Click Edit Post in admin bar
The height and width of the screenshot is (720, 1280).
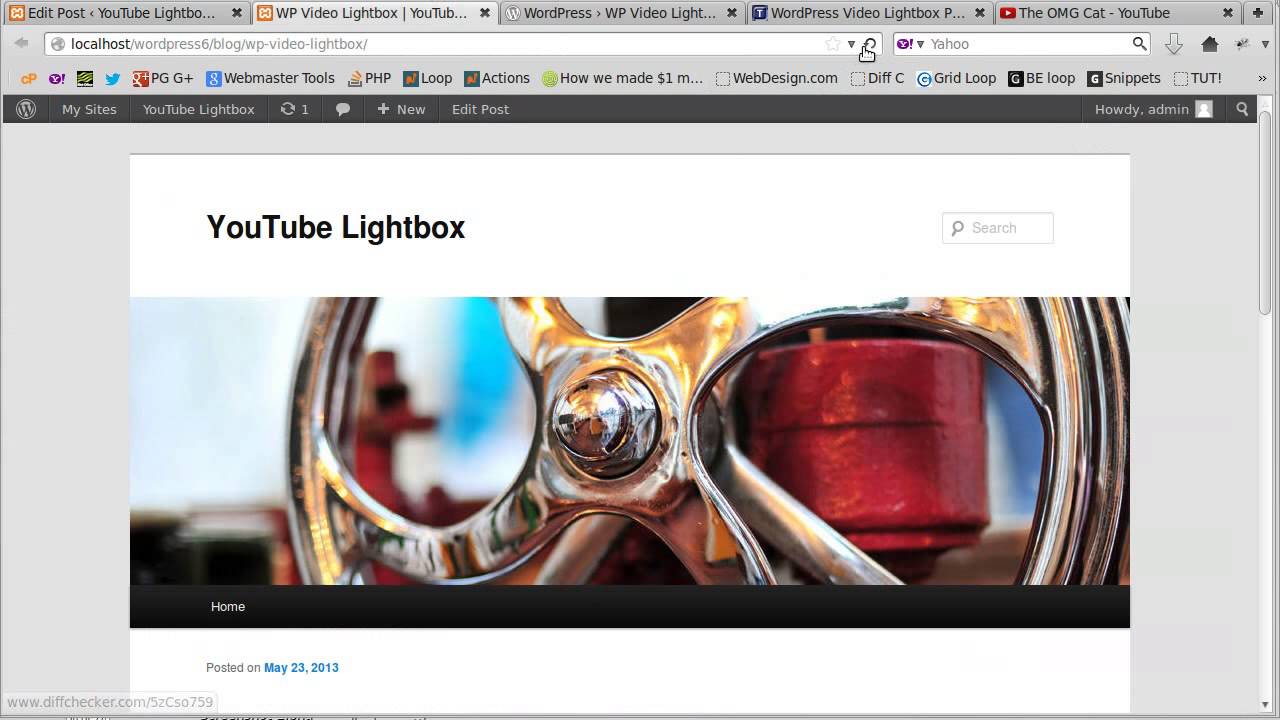(480, 109)
